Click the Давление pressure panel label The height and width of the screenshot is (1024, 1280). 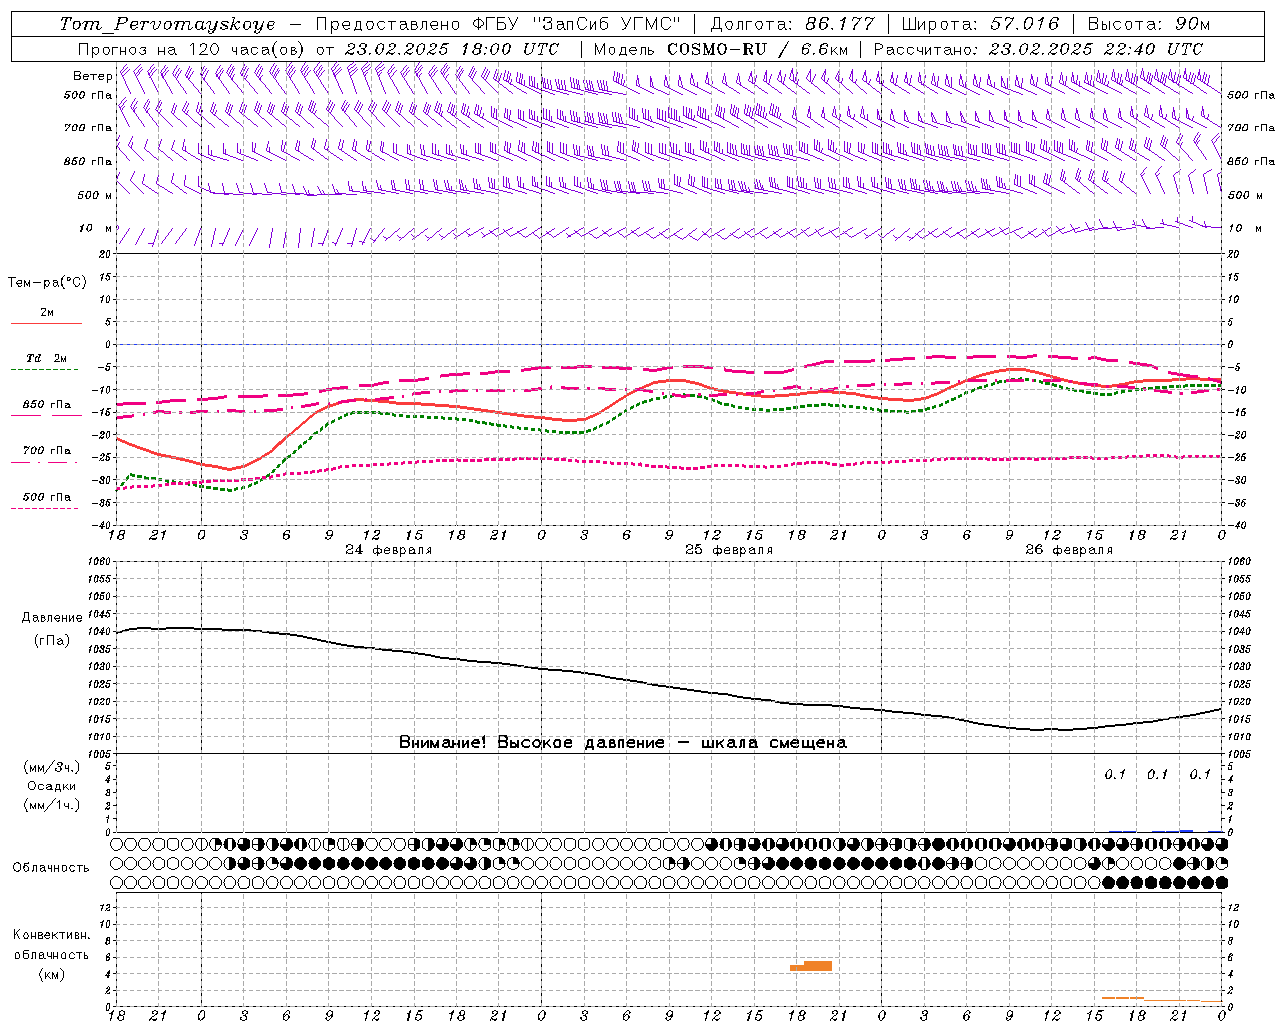coord(52,618)
